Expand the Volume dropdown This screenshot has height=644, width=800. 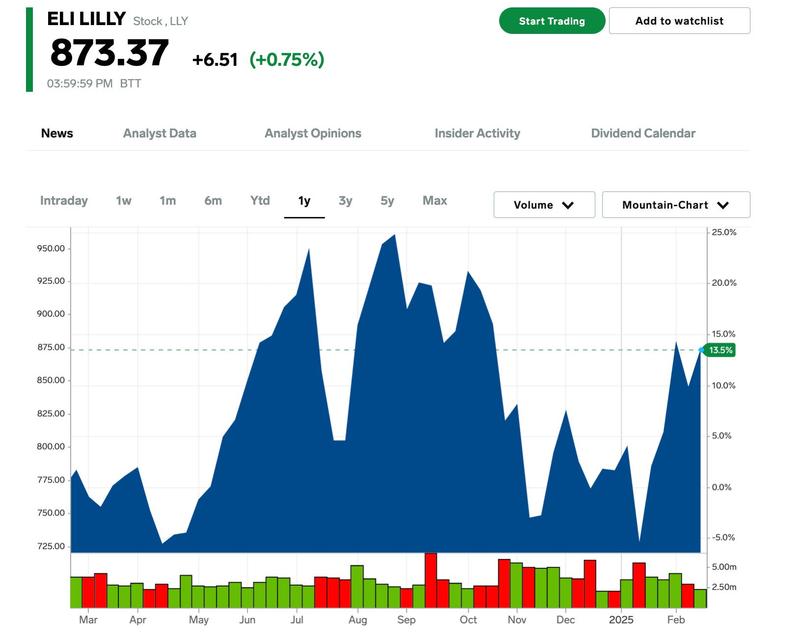pyautogui.click(x=544, y=205)
